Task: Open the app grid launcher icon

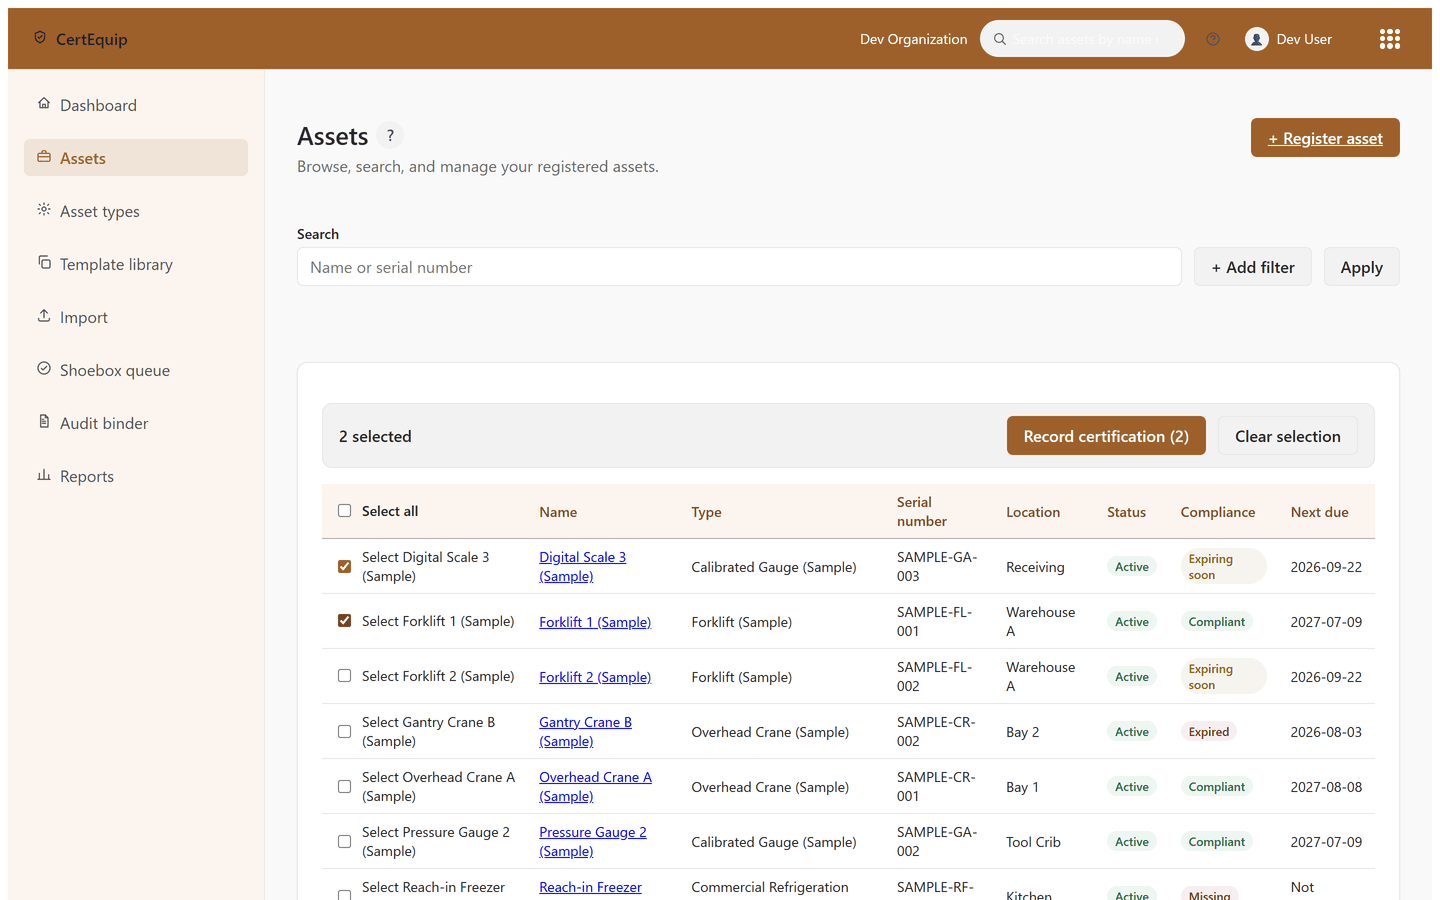Action: tap(1389, 39)
